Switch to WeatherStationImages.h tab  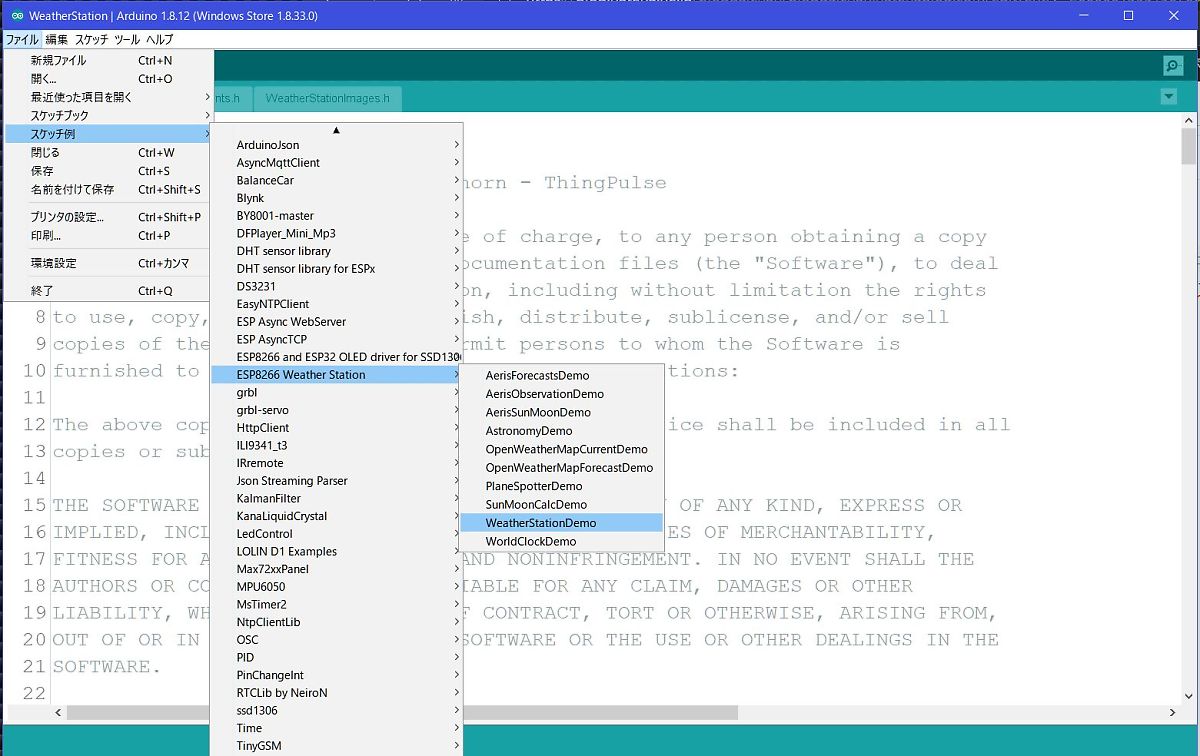coord(327,98)
